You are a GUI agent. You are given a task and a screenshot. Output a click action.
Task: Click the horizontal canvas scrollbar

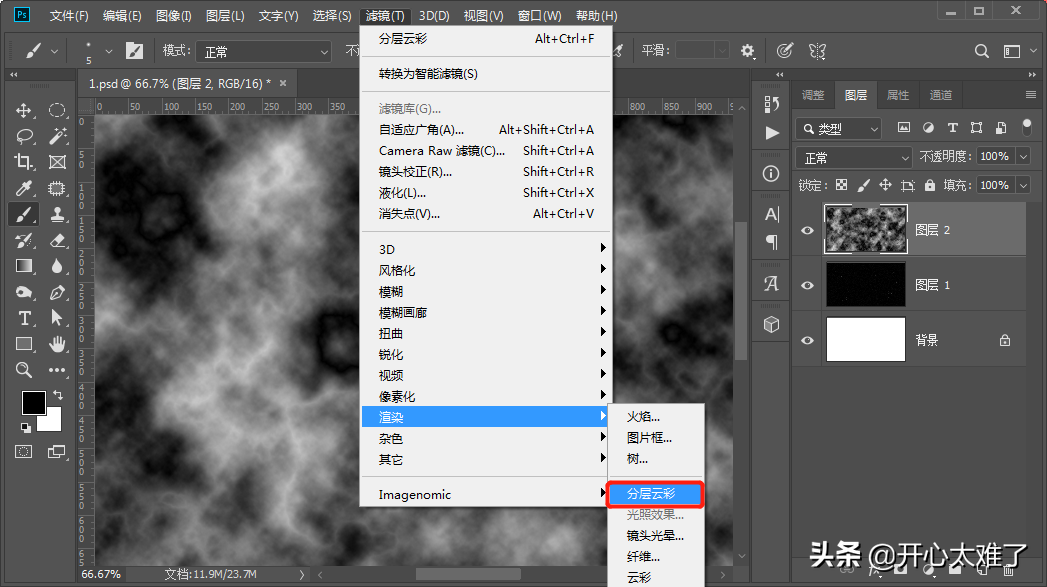click(x=467, y=574)
